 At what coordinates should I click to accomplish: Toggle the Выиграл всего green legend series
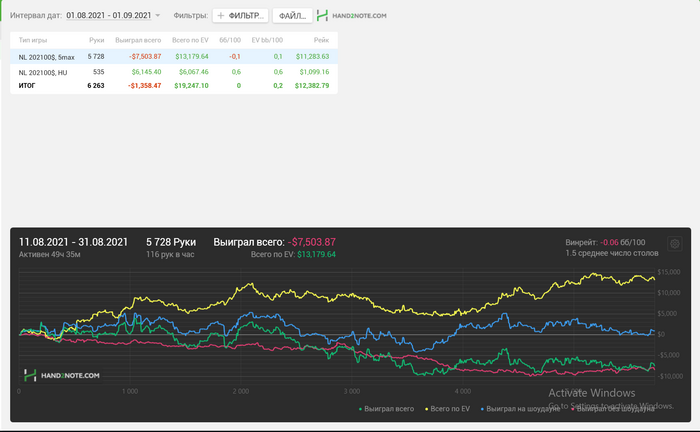tap(387, 409)
